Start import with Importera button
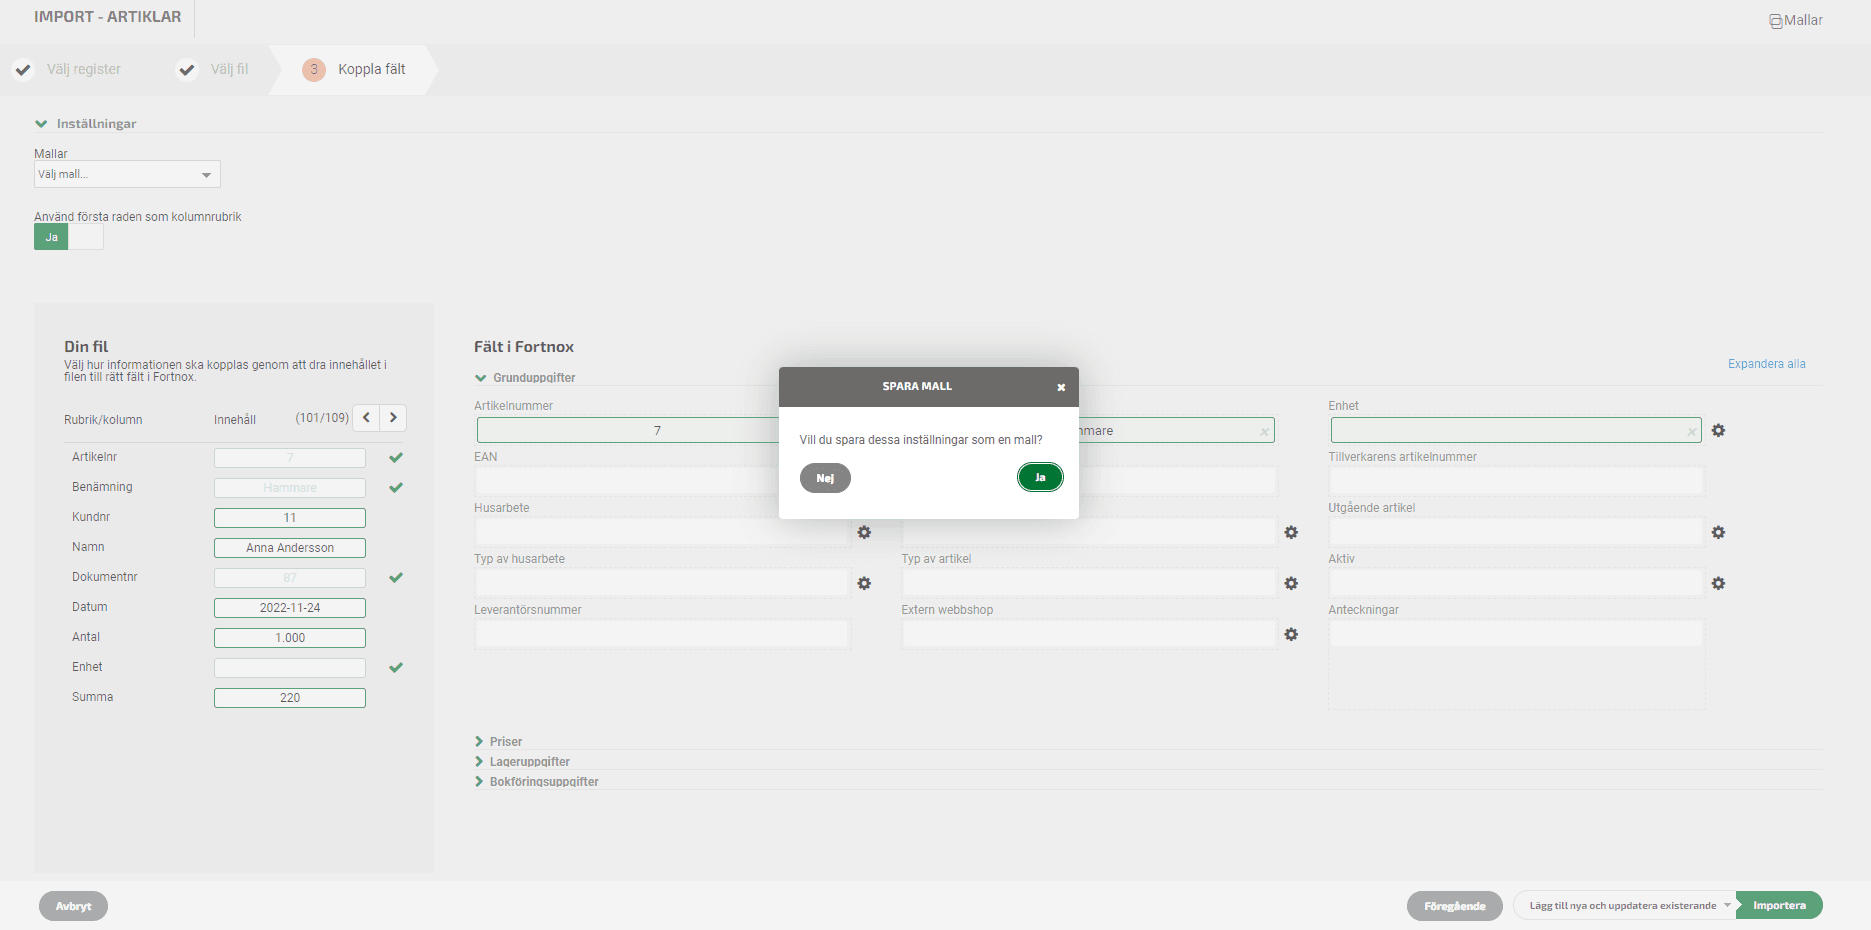The image size is (1871, 930). pyautogui.click(x=1780, y=905)
